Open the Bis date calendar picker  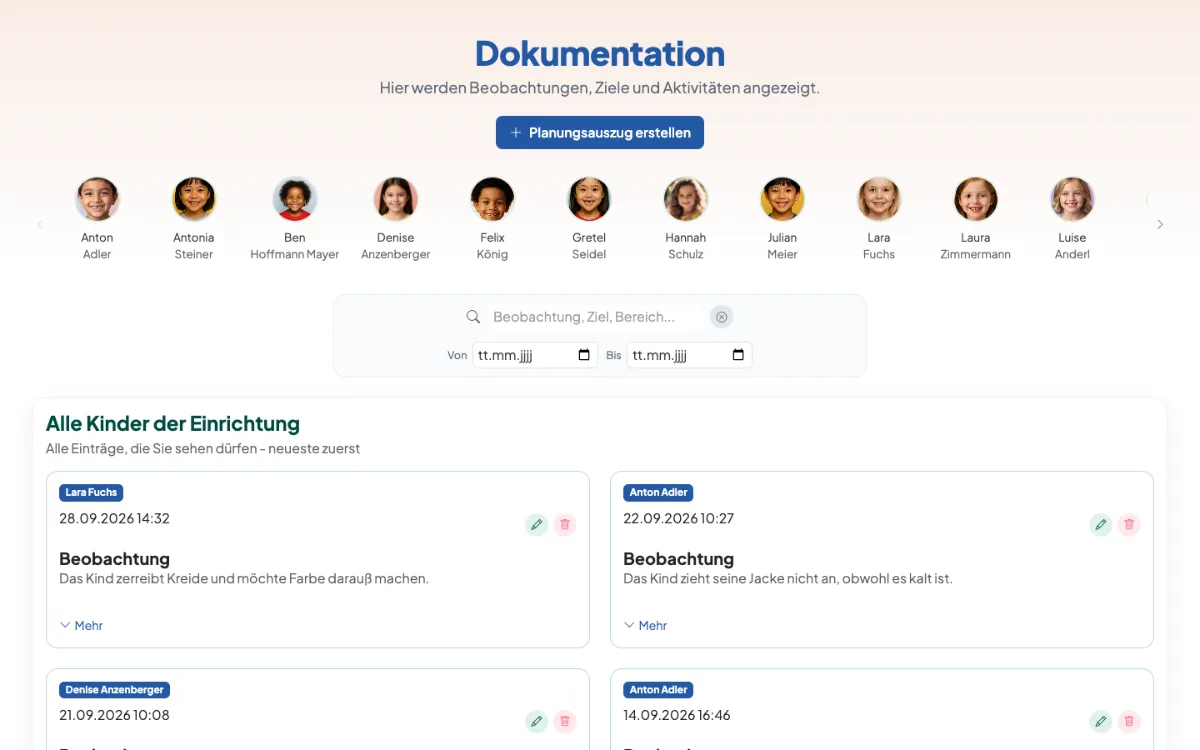point(738,355)
